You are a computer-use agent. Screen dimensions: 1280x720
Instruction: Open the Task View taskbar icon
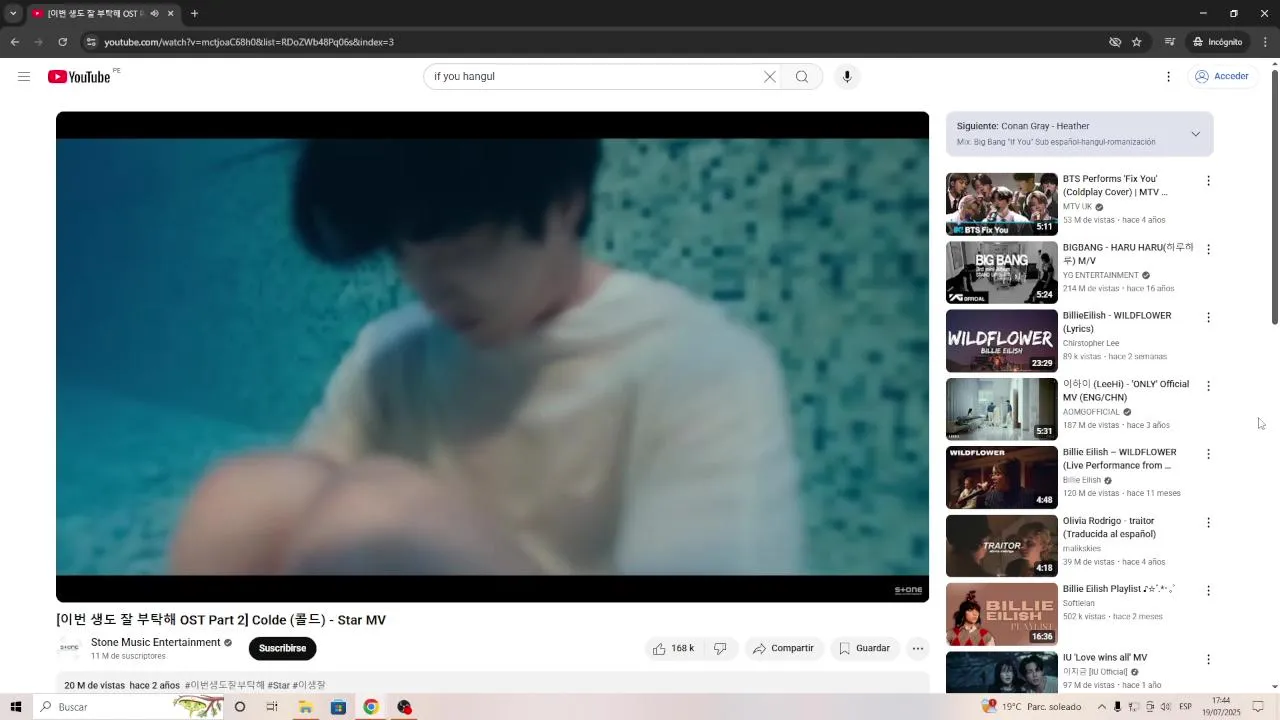[272, 707]
